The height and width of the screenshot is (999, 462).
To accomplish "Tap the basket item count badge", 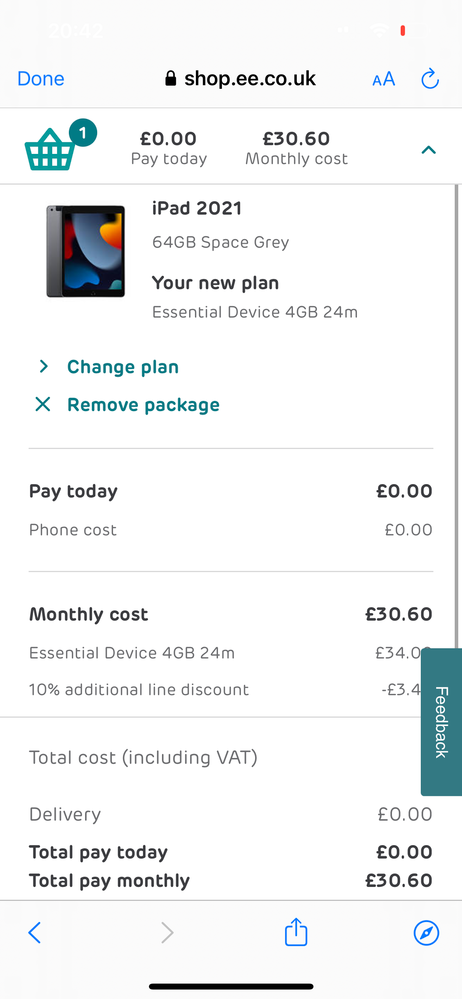I will coord(83,133).
